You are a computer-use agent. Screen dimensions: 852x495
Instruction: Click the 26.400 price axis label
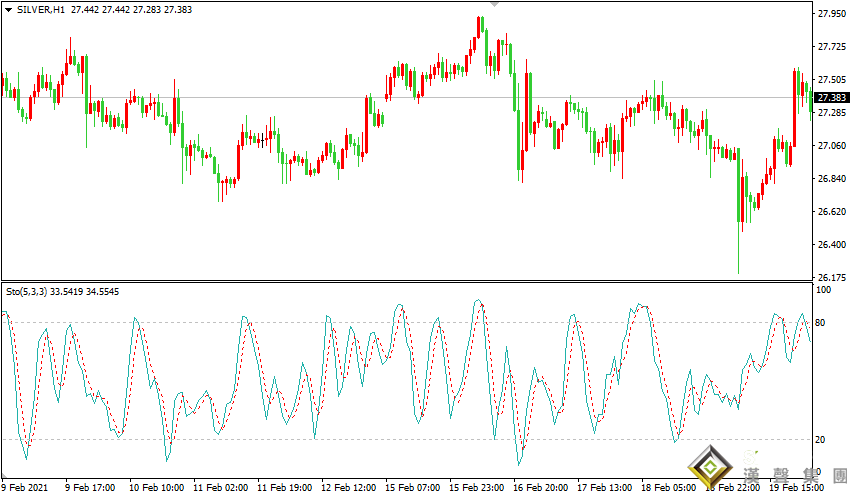tap(832, 245)
